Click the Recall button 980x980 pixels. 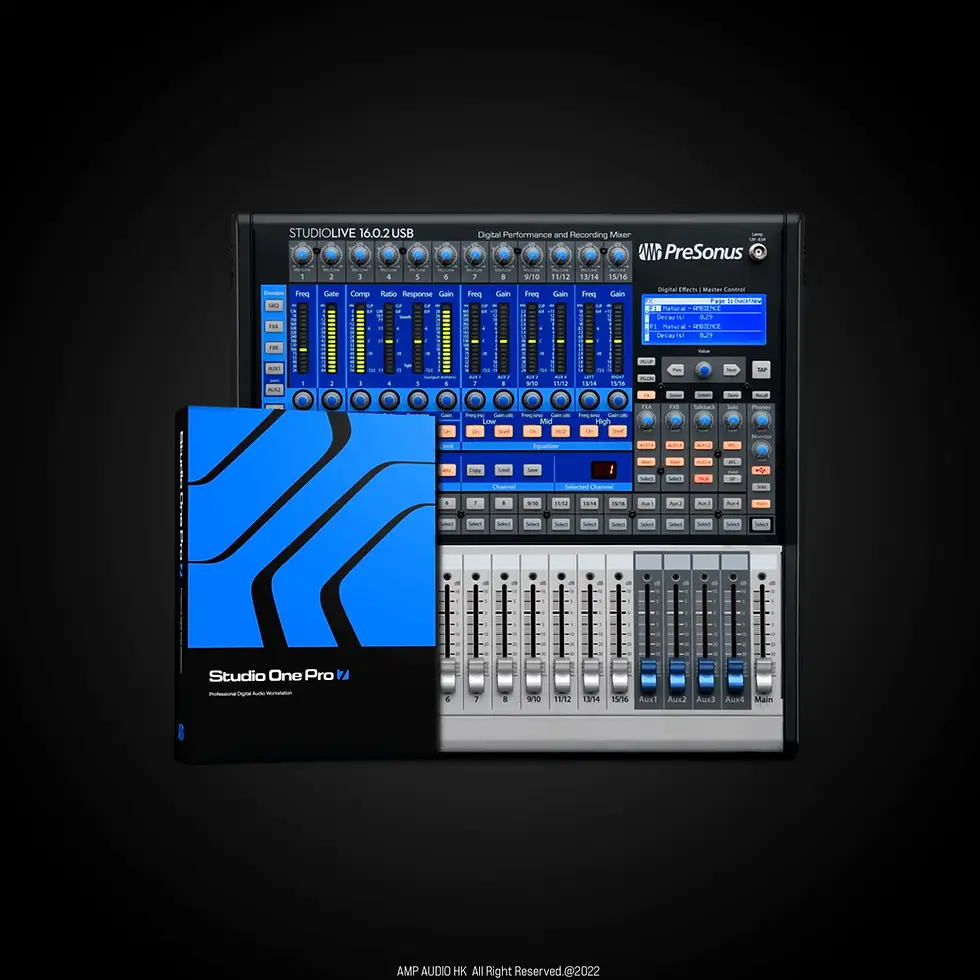[761, 395]
